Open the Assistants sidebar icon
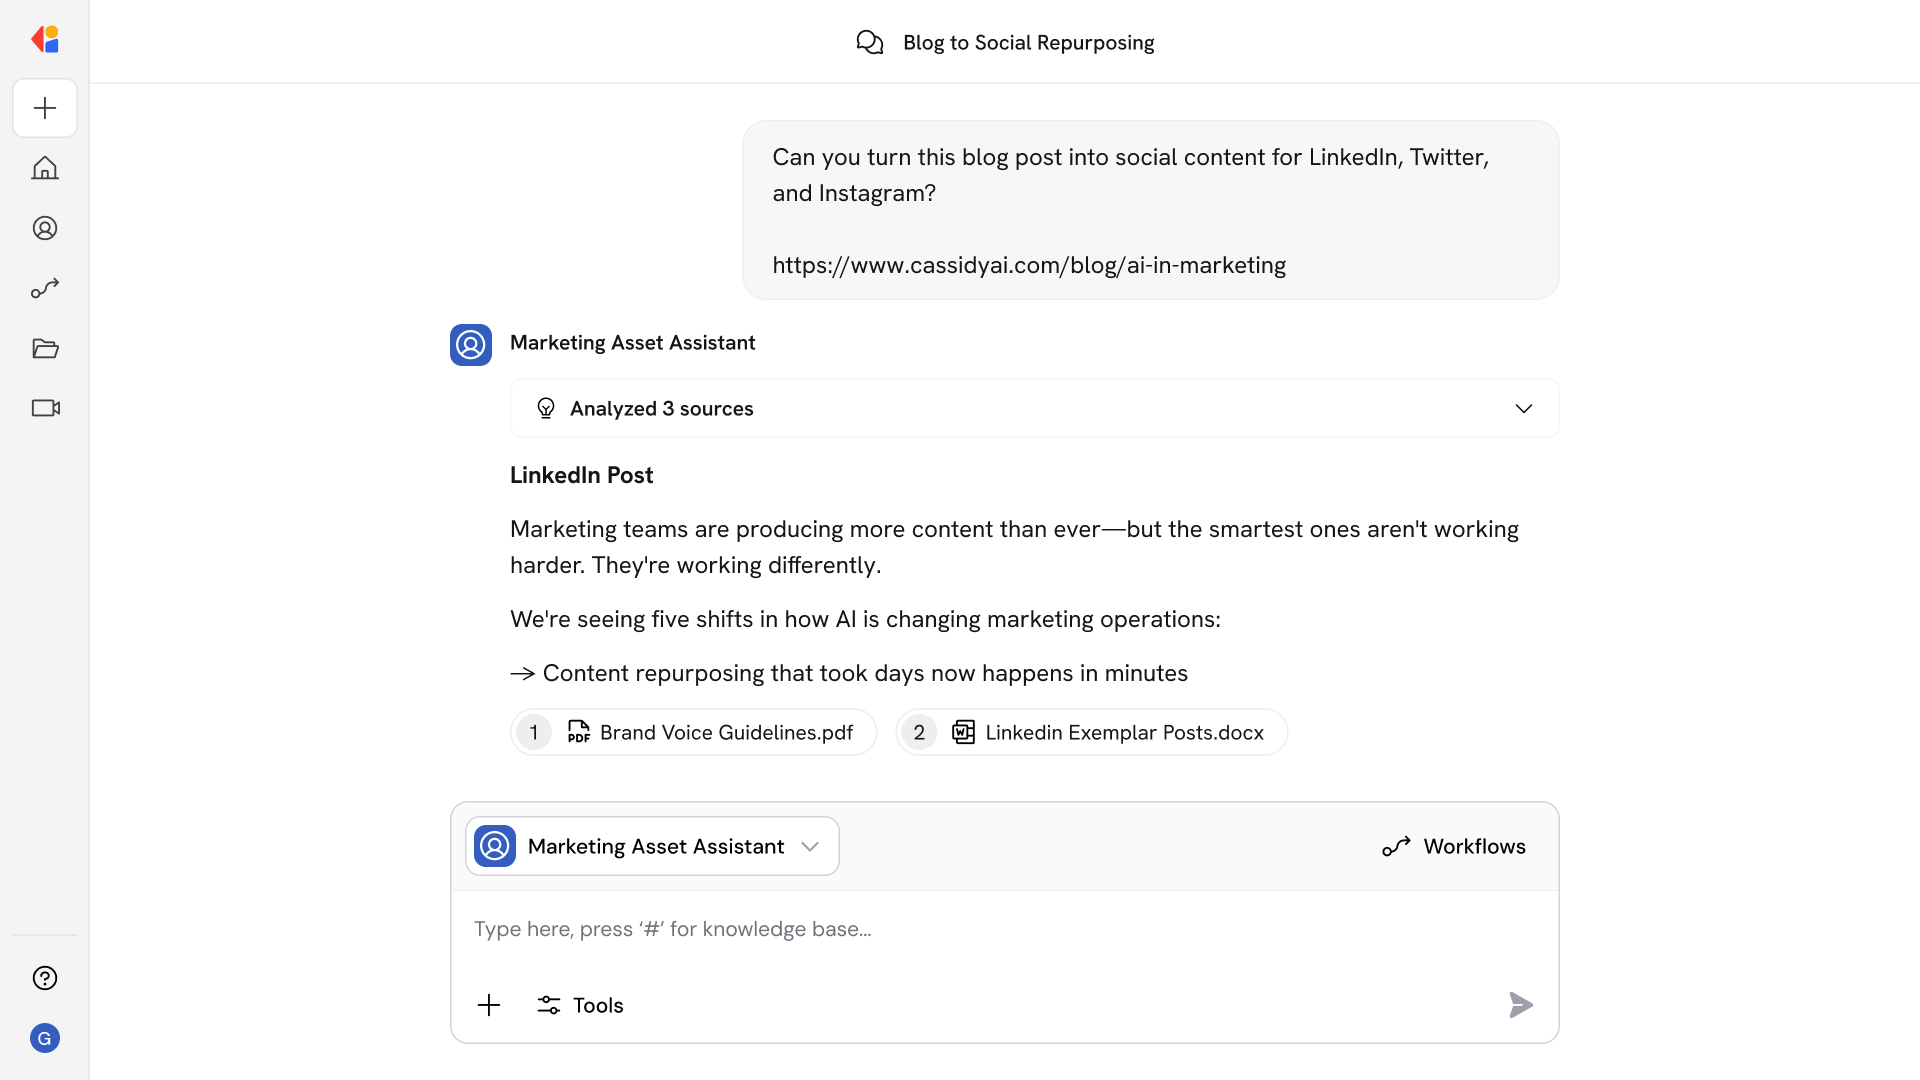 [44, 228]
